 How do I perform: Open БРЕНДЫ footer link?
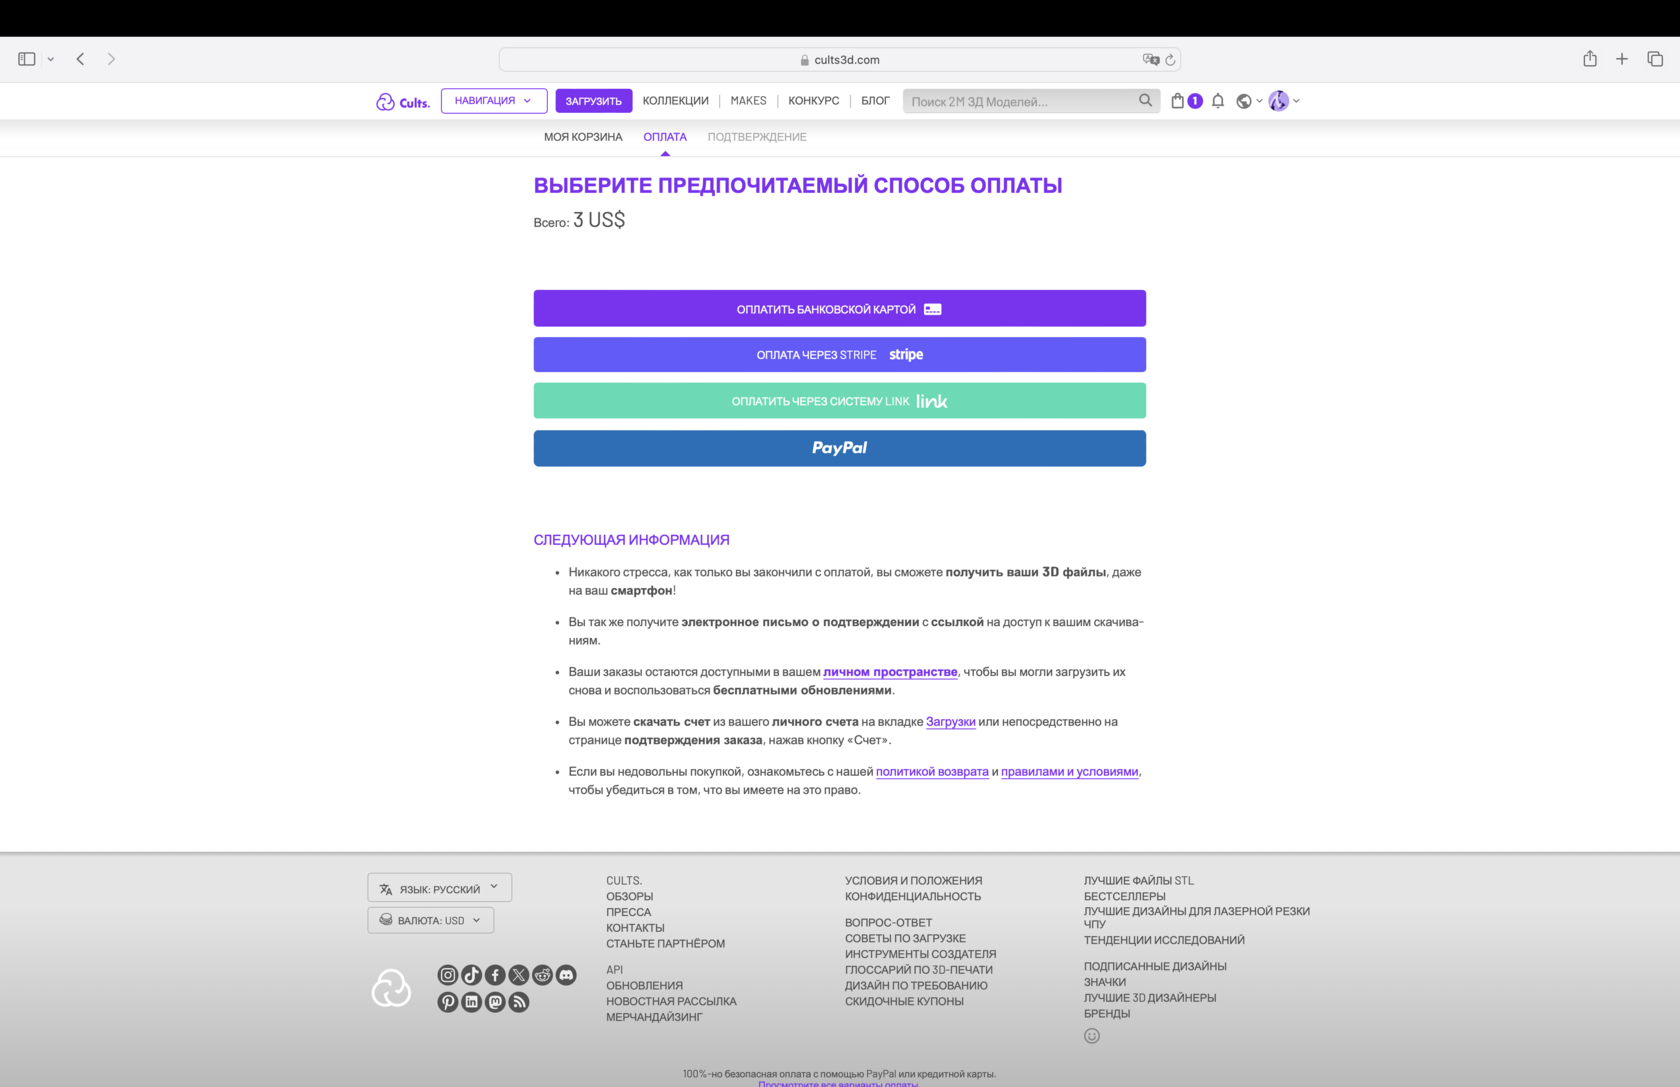pyautogui.click(x=1107, y=1014)
